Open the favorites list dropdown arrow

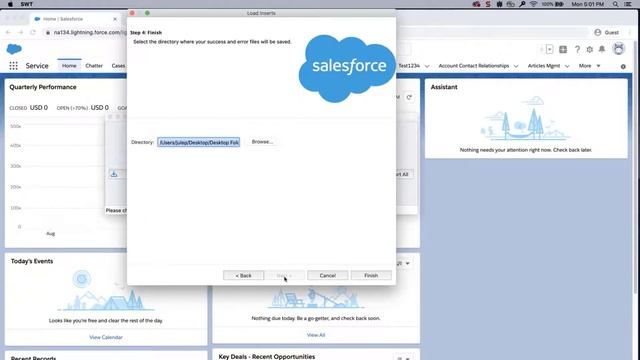point(550,49)
